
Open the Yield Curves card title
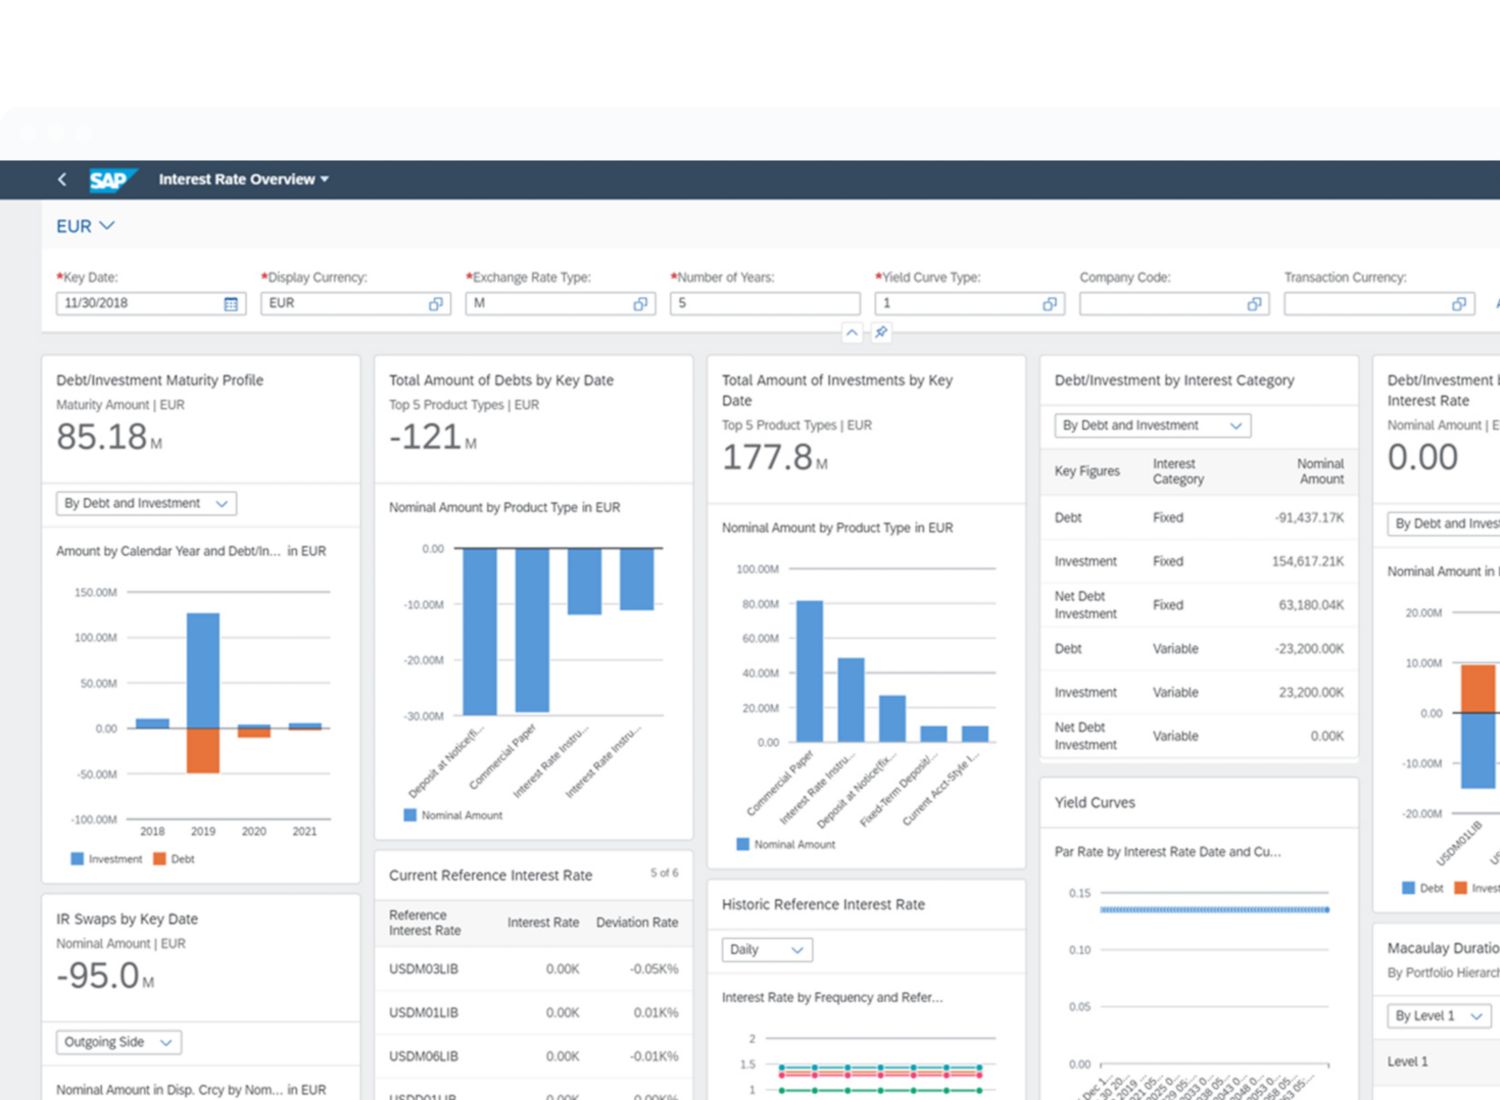point(1094,802)
